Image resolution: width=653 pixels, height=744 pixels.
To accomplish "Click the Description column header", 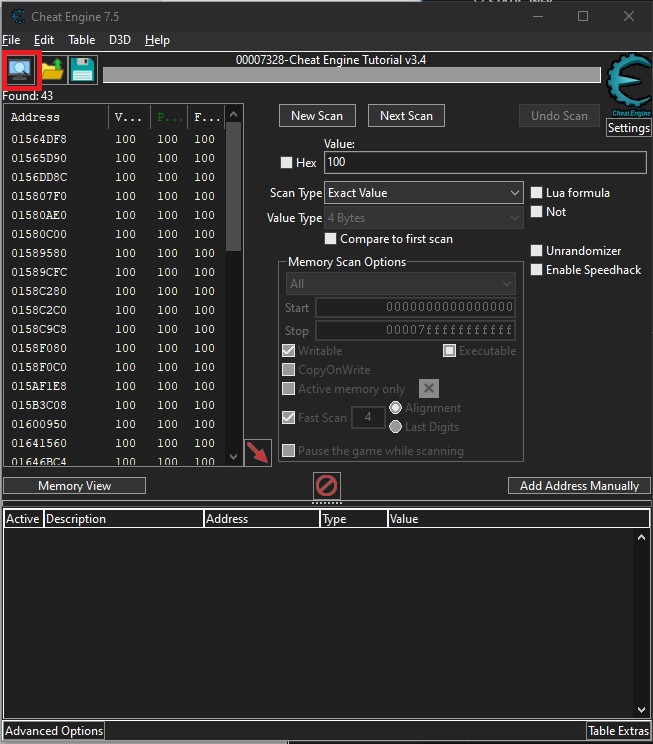I will pyautogui.click(x=124, y=519).
